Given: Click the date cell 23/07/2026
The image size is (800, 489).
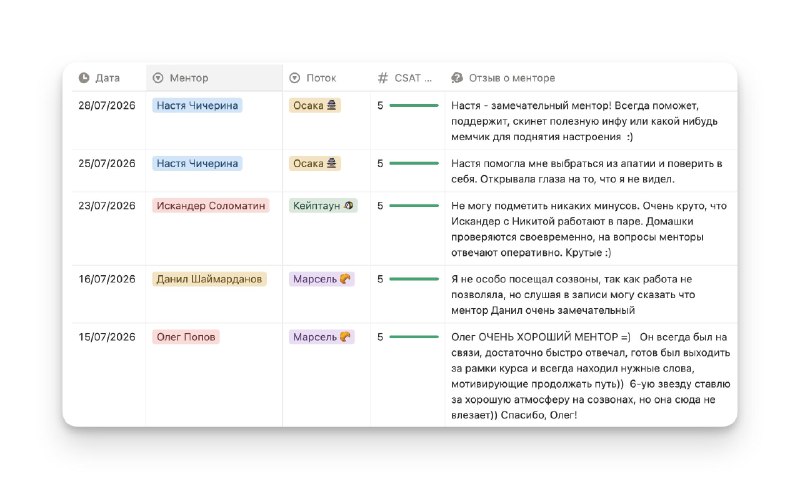Looking at the screenshot, I should pyautogui.click(x=107, y=205).
